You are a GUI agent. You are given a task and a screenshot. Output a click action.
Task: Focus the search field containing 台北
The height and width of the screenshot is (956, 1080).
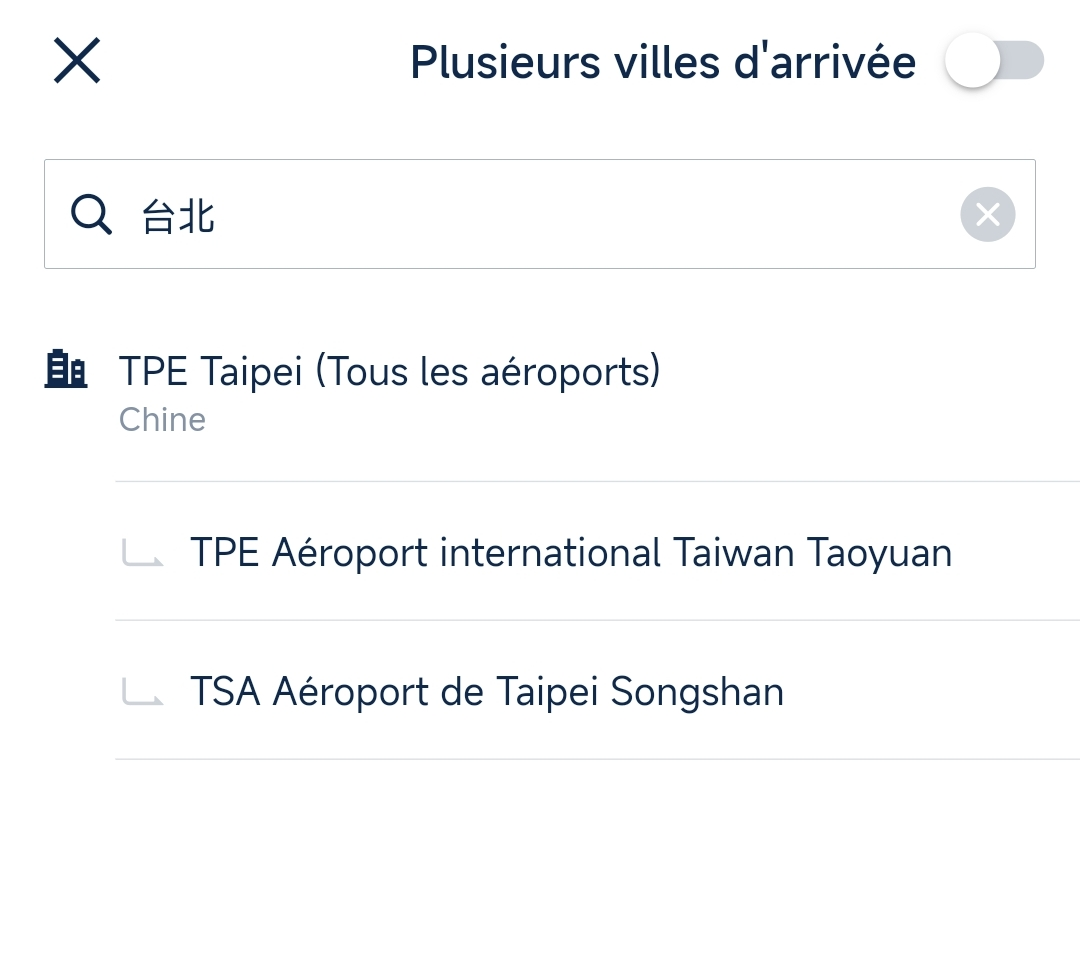click(x=540, y=214)
